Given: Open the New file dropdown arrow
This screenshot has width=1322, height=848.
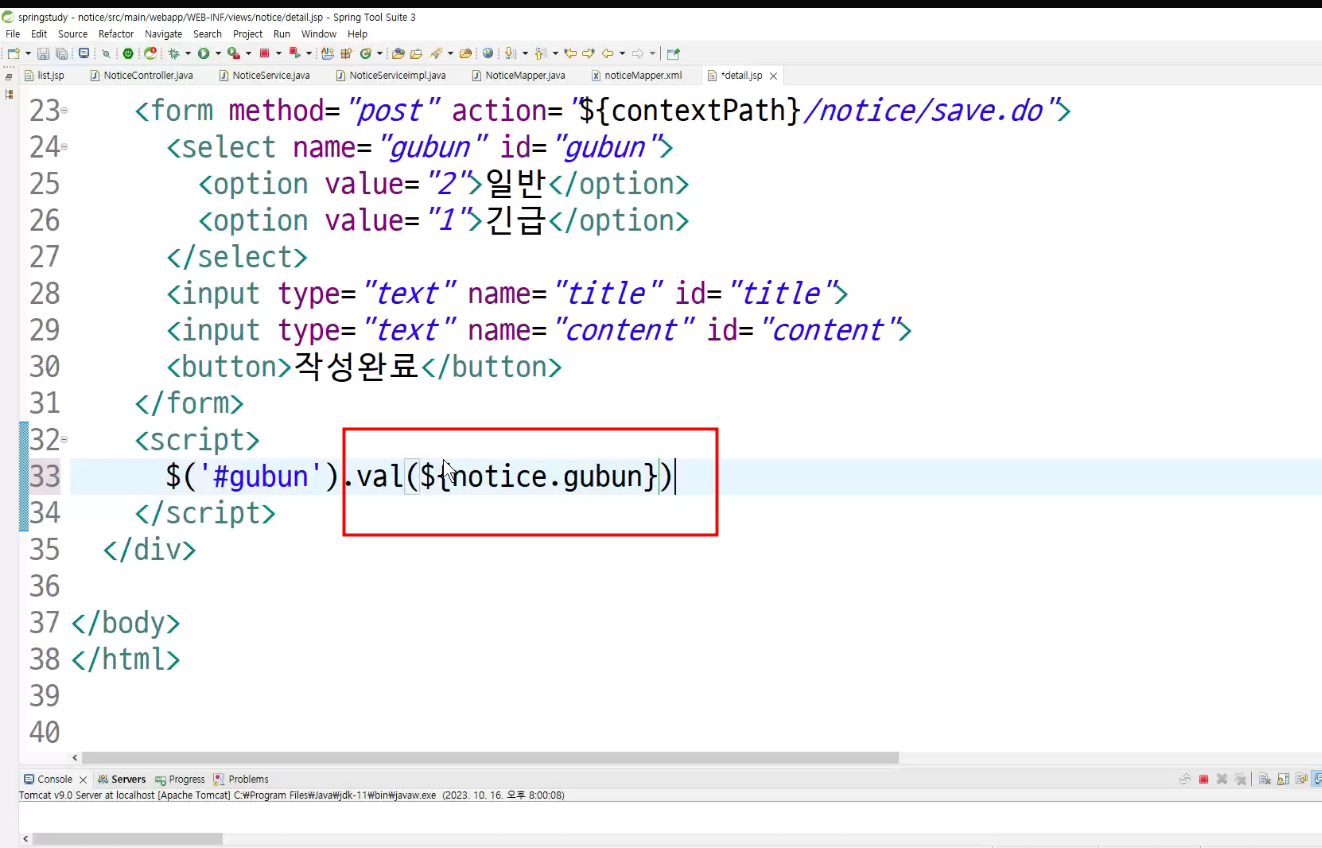Looking at the screenshot, I should click(27, 54).
